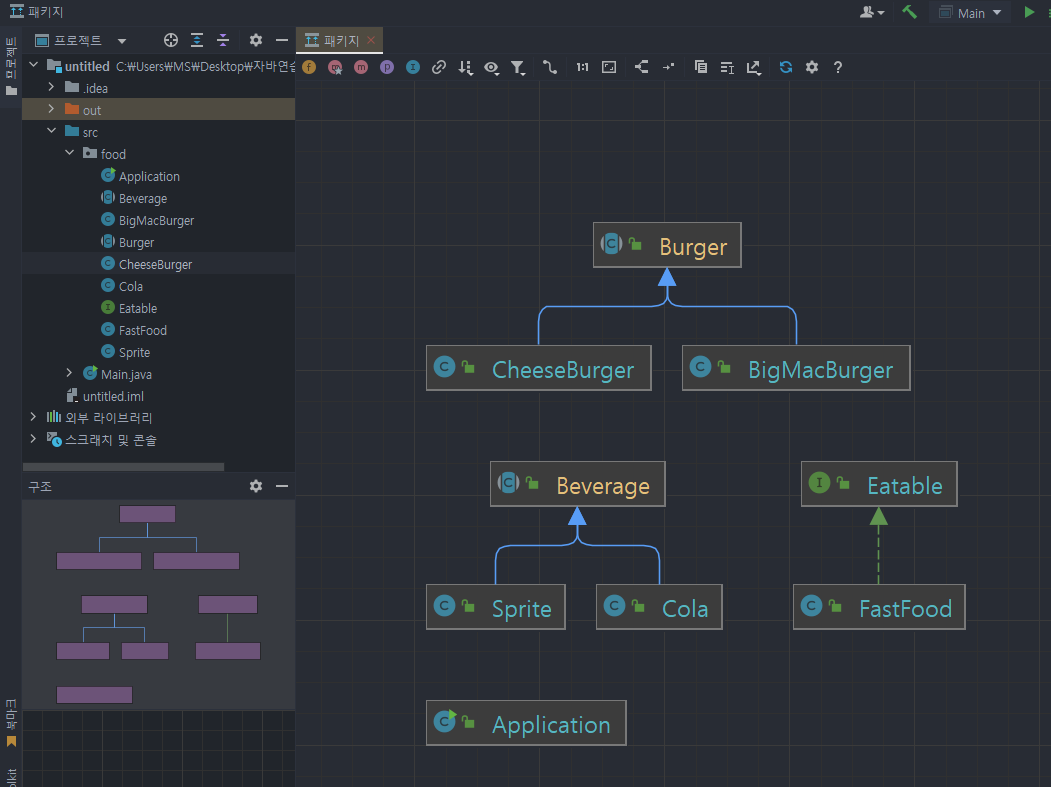The height and width of the screenshot is (787, 1051).
Task: Open the 프로젝트 tool window side tab
Action: point(11,66)
